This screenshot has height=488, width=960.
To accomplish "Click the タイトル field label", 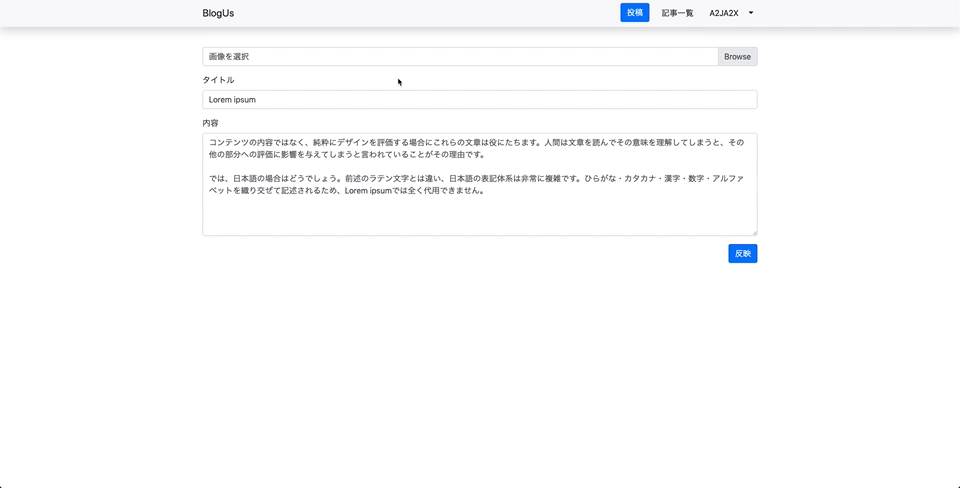I will point(219,80).
